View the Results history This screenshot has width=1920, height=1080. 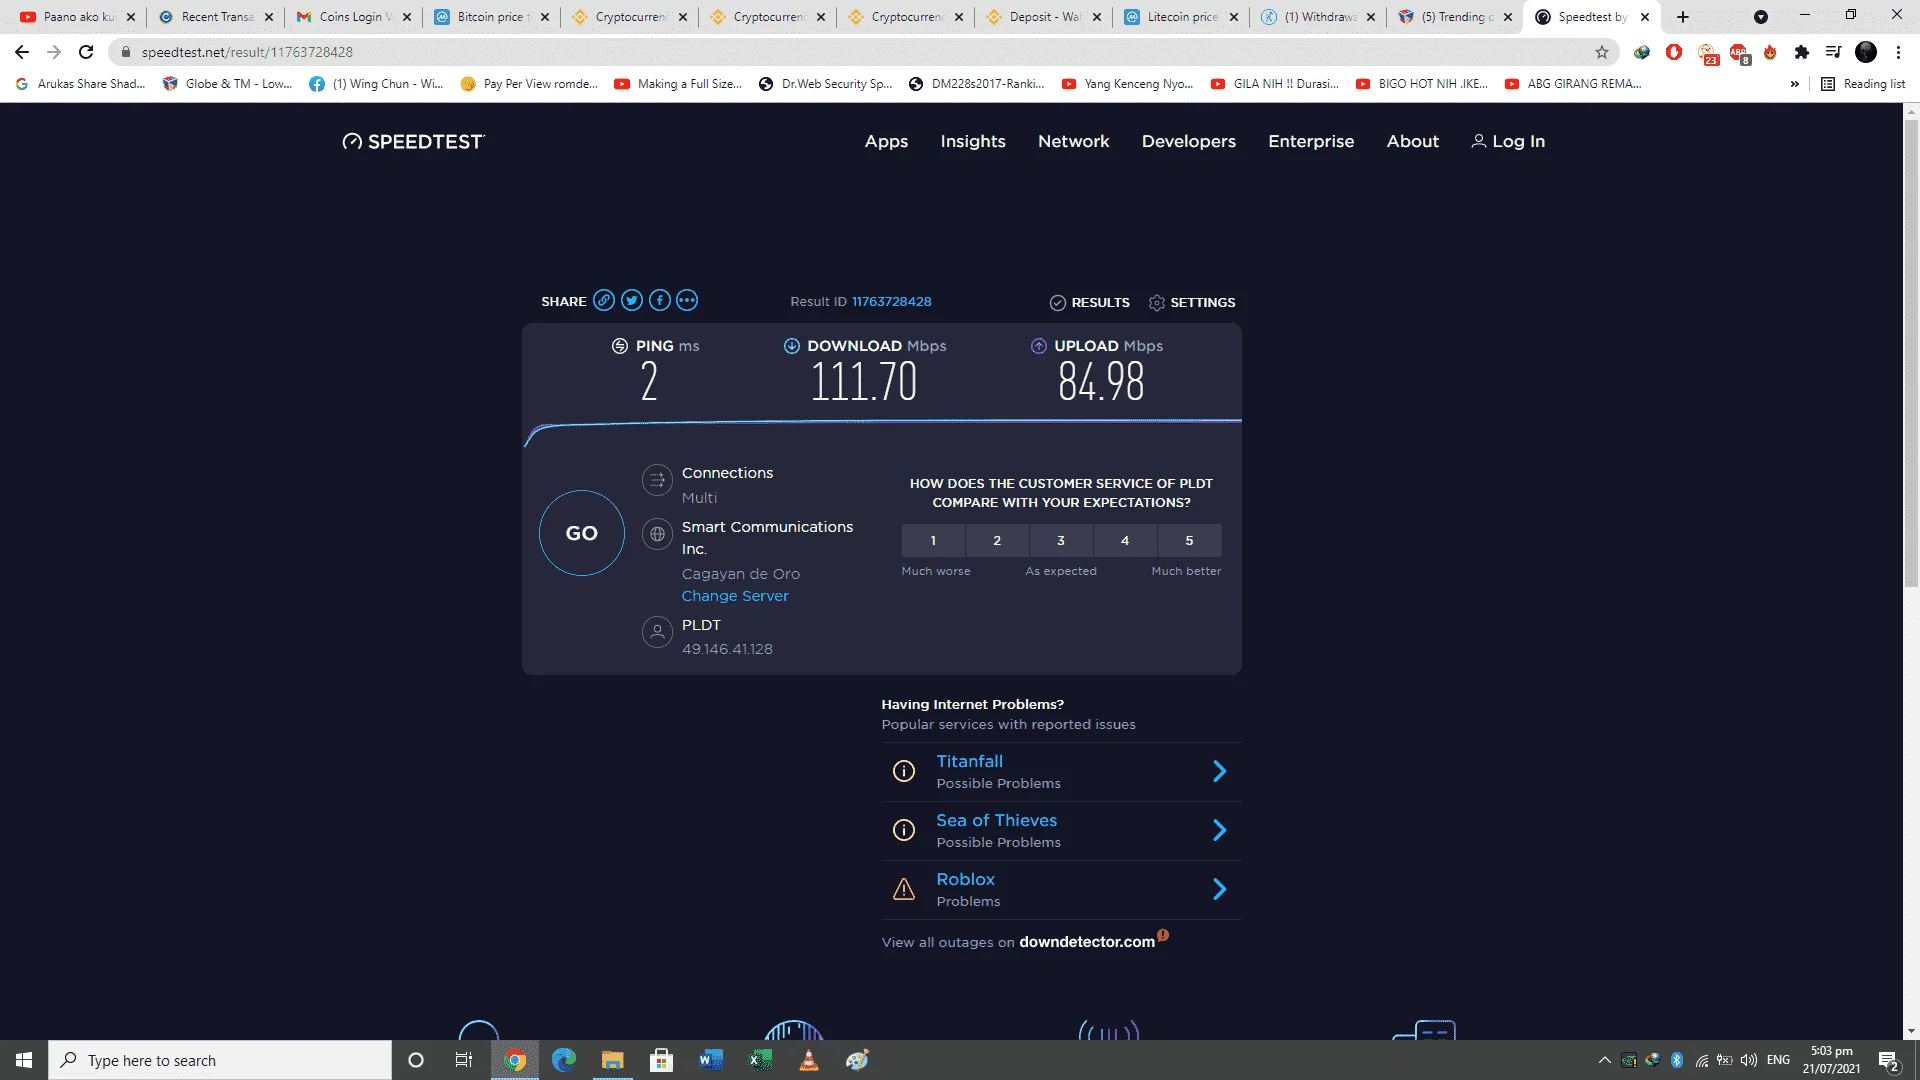pos(1090,302)
